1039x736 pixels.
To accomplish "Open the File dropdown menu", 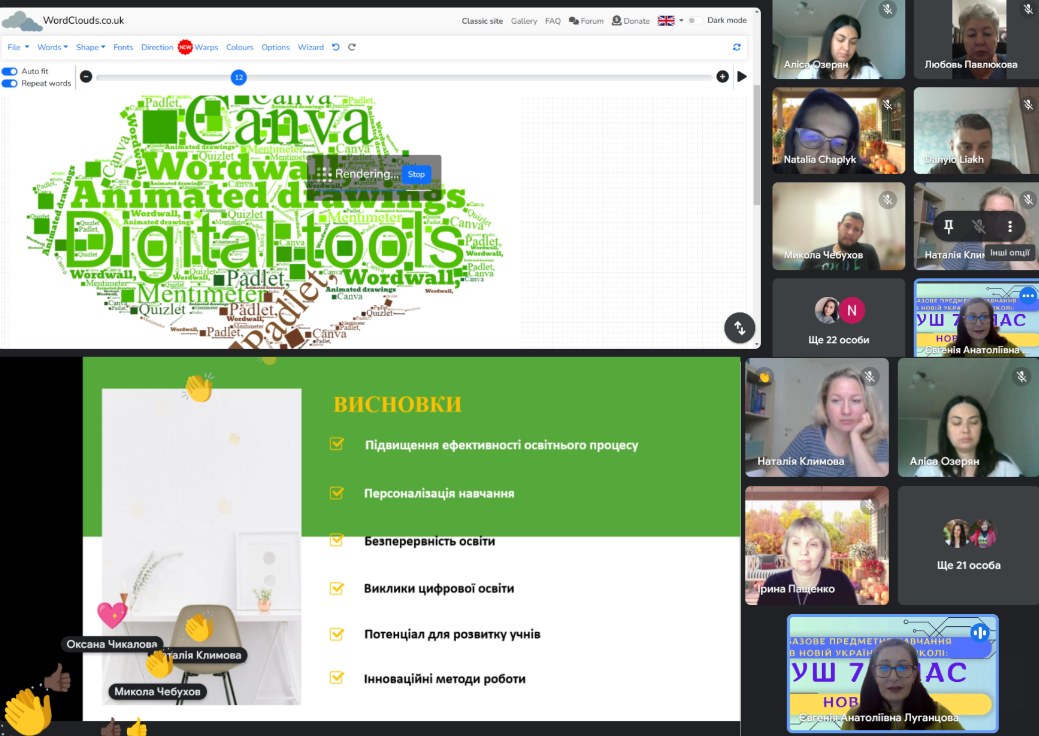I will (x=18, y=47).
